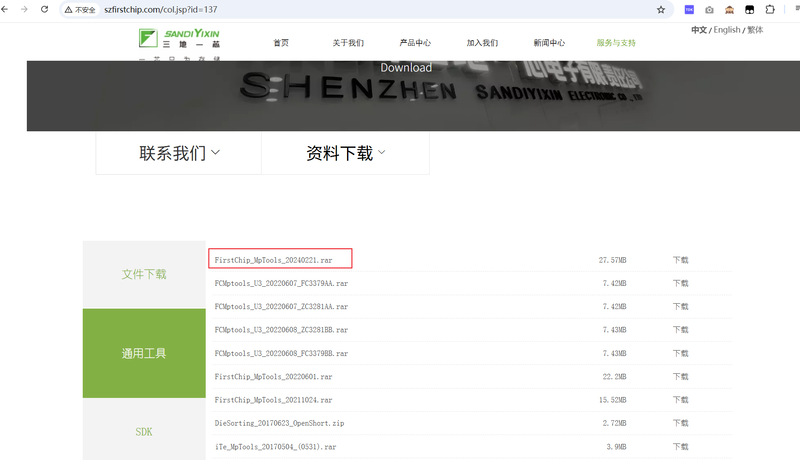The width and height of the screenshot is (800, 460).
Task: Select 加入我们 in the navigation
Action: click(482, 43)
